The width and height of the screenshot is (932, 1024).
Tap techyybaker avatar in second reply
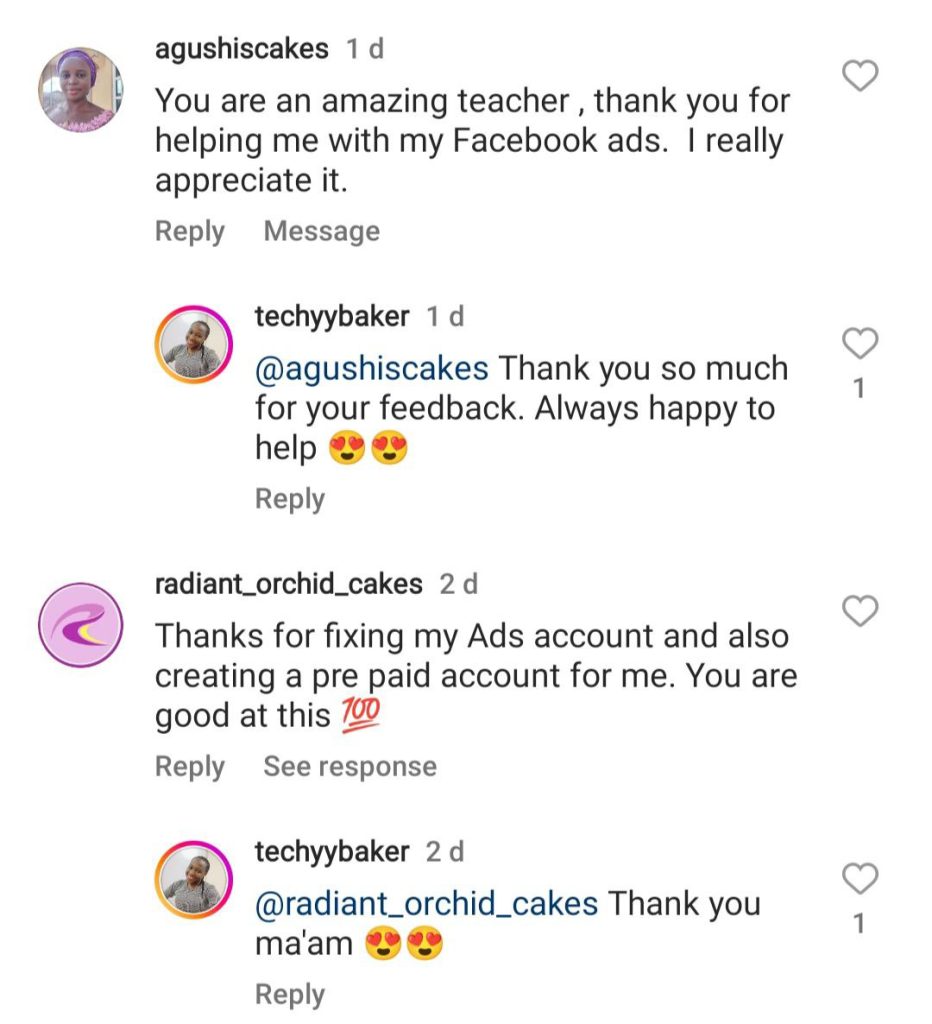pos(194,880)
